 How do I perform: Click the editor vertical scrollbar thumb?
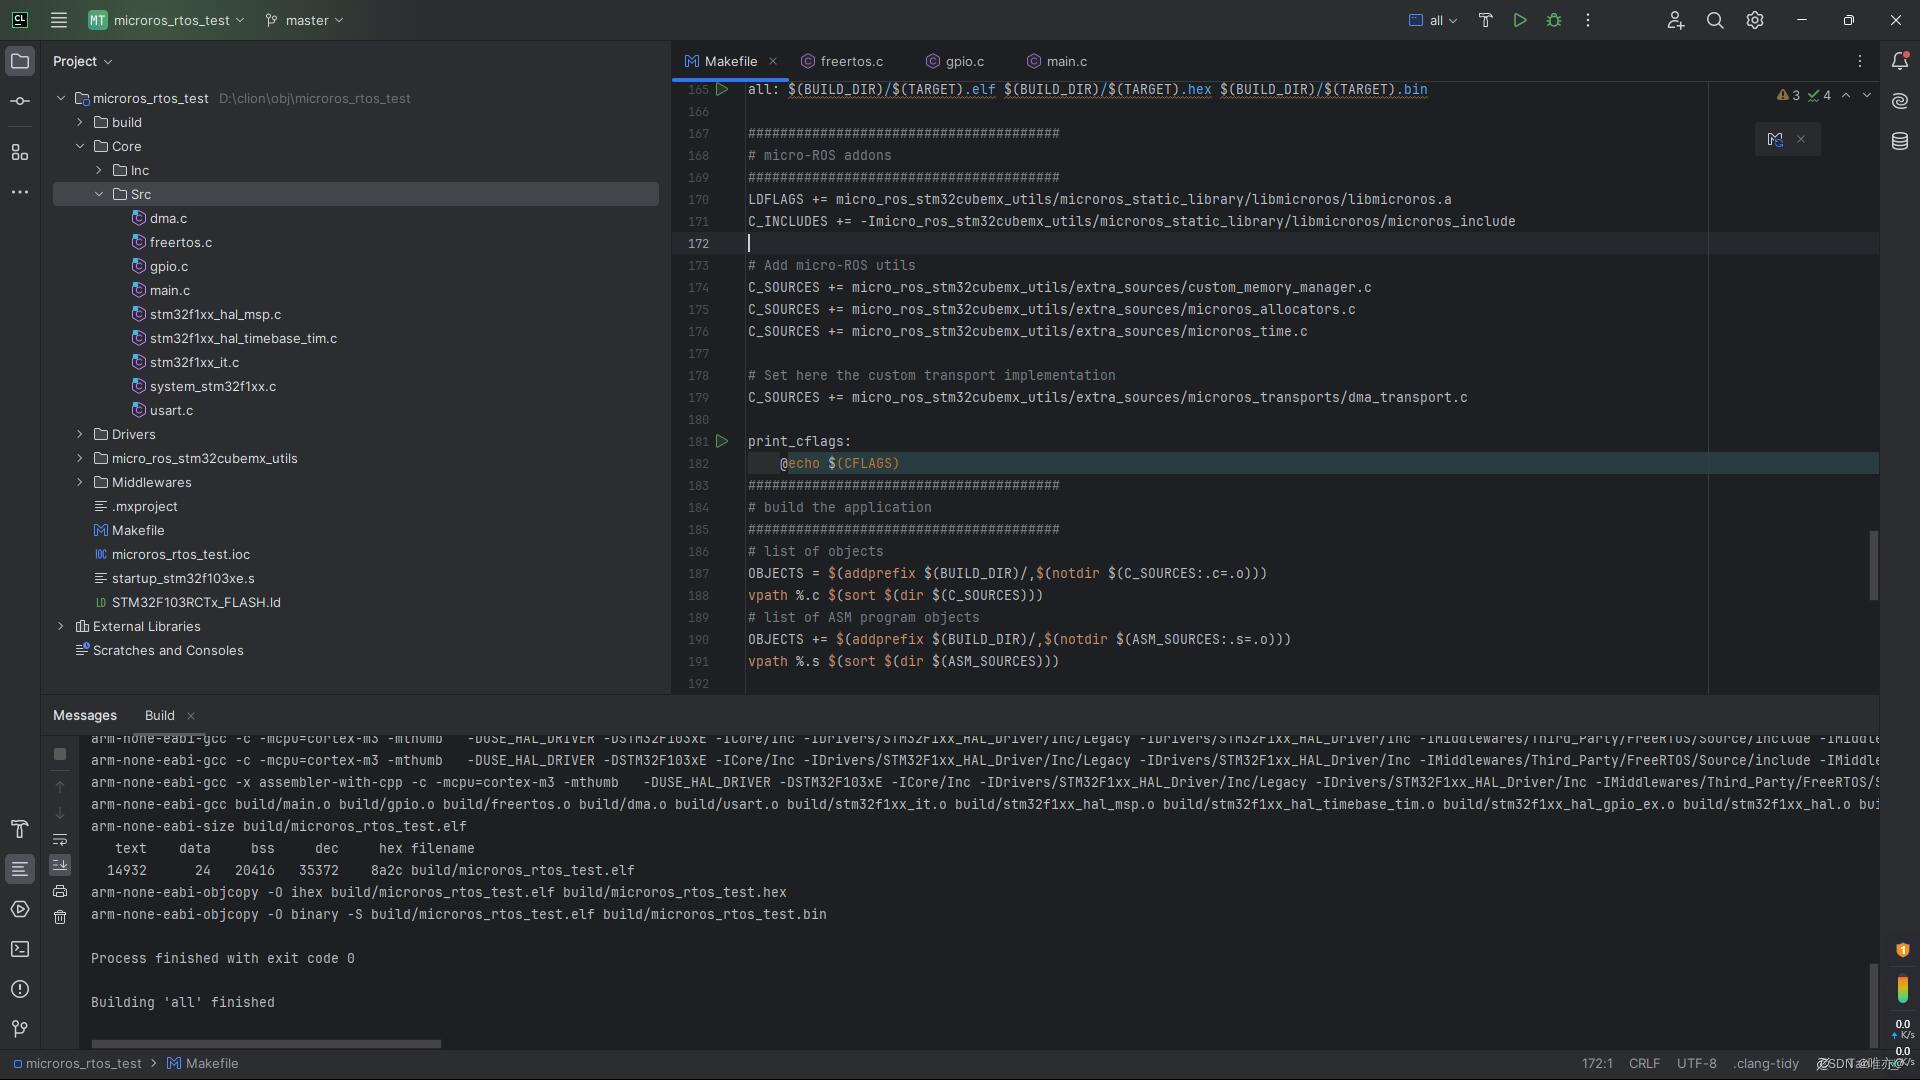pyautogui.click(x=1873, y=565)
